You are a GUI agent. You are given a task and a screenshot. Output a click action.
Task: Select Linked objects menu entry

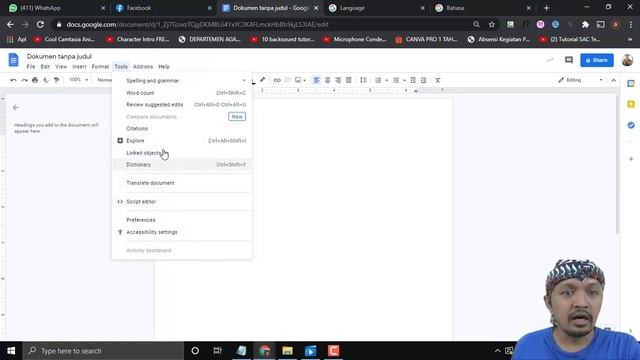point(182,153)
